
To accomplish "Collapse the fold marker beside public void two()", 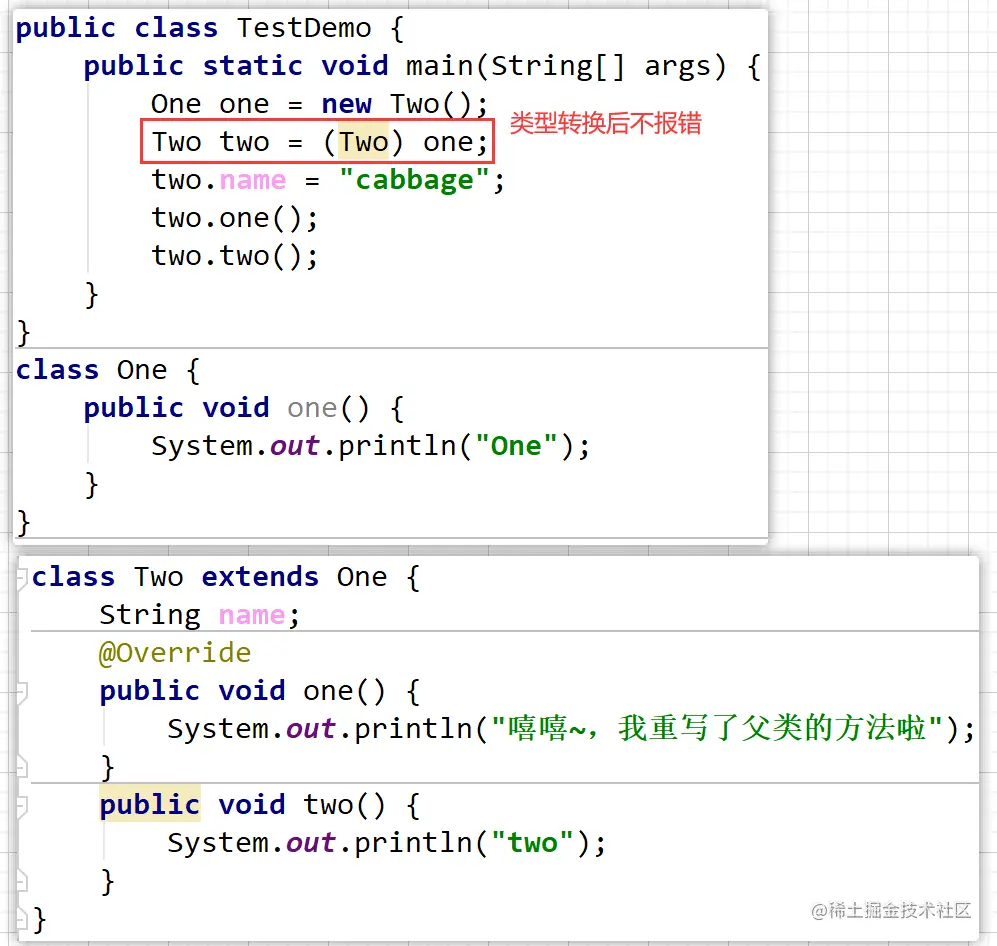I will pyautogui.click(x=22, y=806).
